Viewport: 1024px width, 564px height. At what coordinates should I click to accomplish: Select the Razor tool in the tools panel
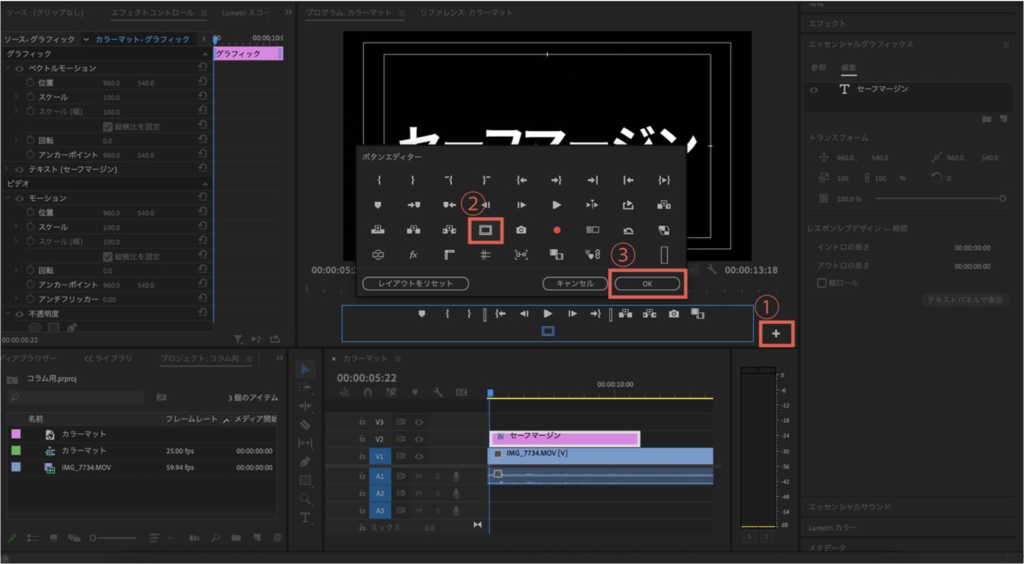click(x=306, y=424)
